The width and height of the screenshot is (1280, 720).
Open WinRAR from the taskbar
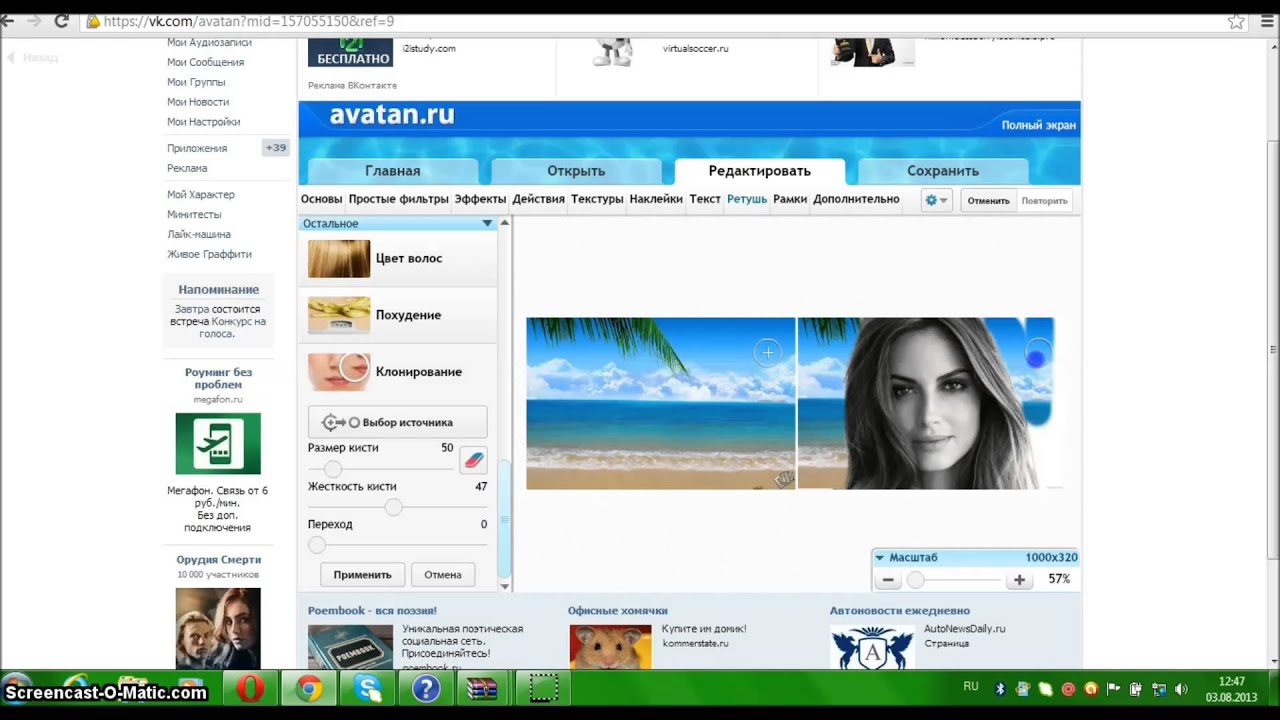pyautogui.click(x=484, y=689)
